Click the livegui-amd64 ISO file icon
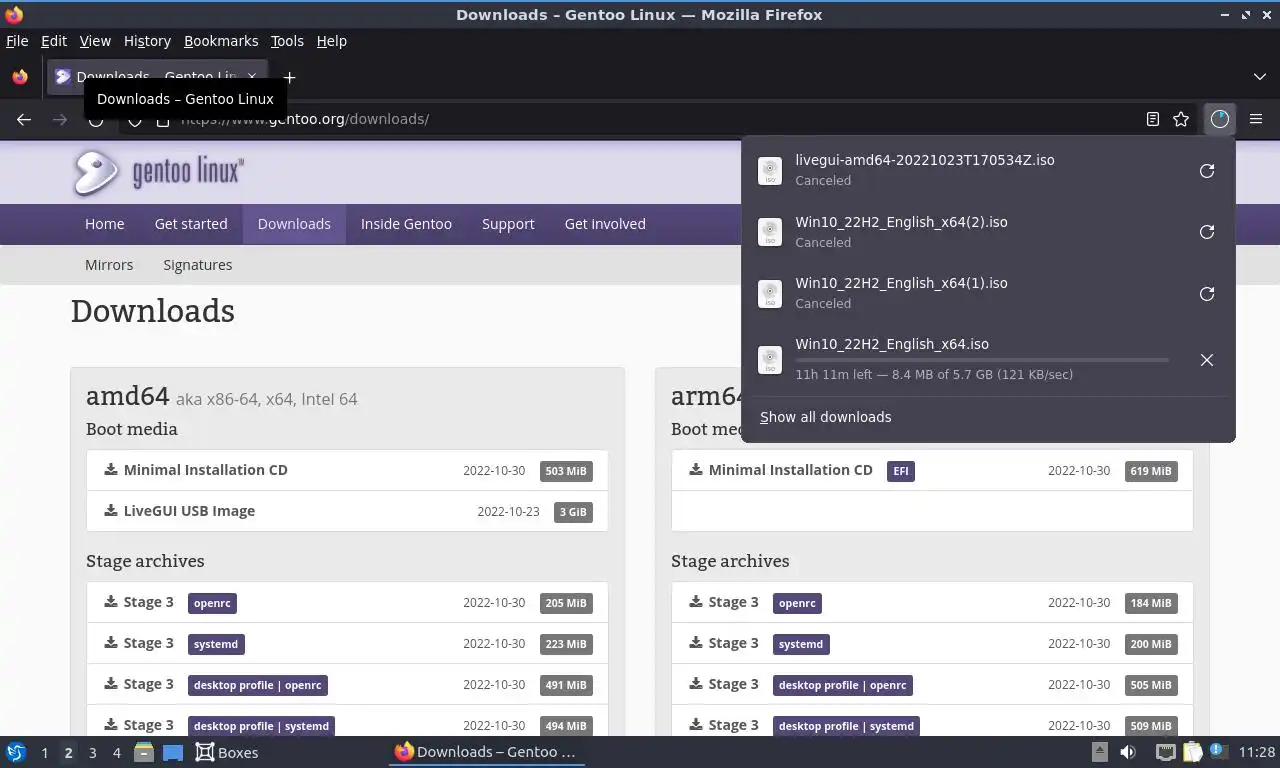The height and width of the screenshot is (768, 1280). 769,171
